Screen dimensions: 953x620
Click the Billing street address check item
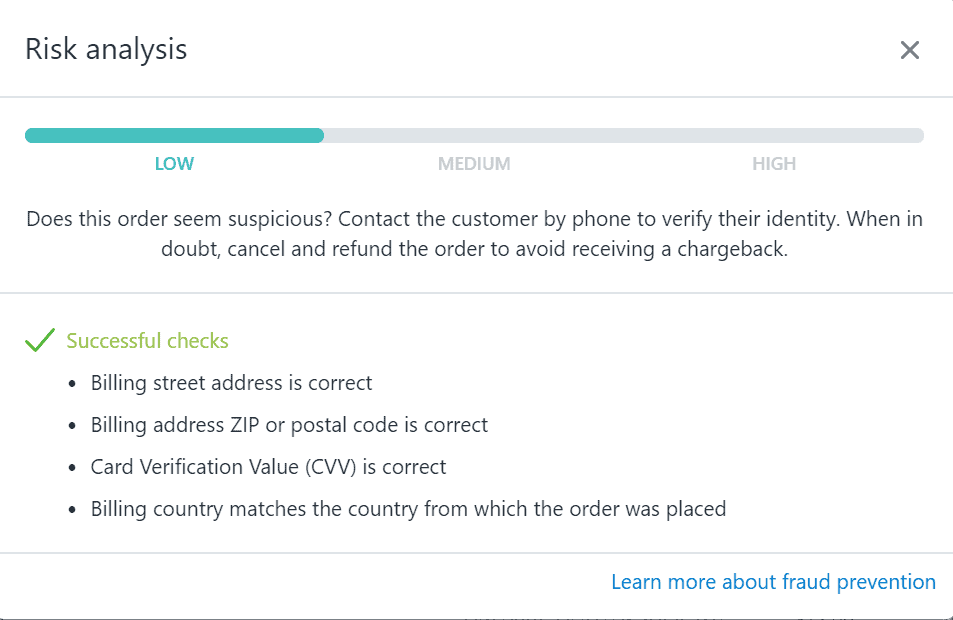click(x=231, y=382)
